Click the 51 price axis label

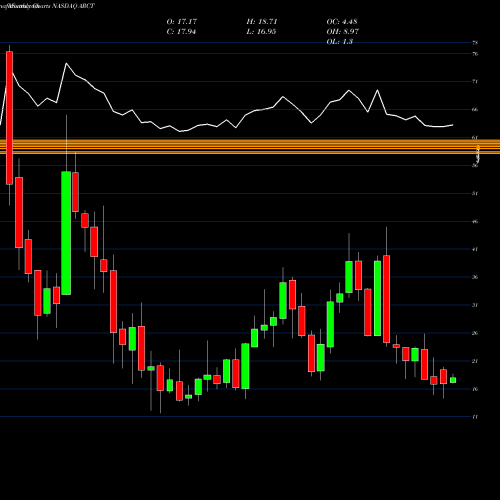tap(475, 193)
